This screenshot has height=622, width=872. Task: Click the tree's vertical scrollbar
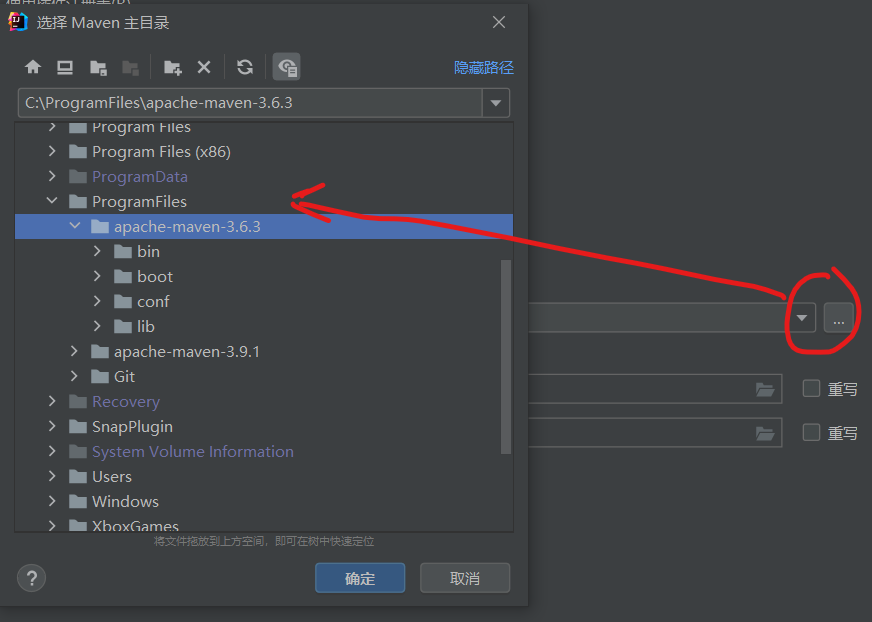click(x=506, y=357)
